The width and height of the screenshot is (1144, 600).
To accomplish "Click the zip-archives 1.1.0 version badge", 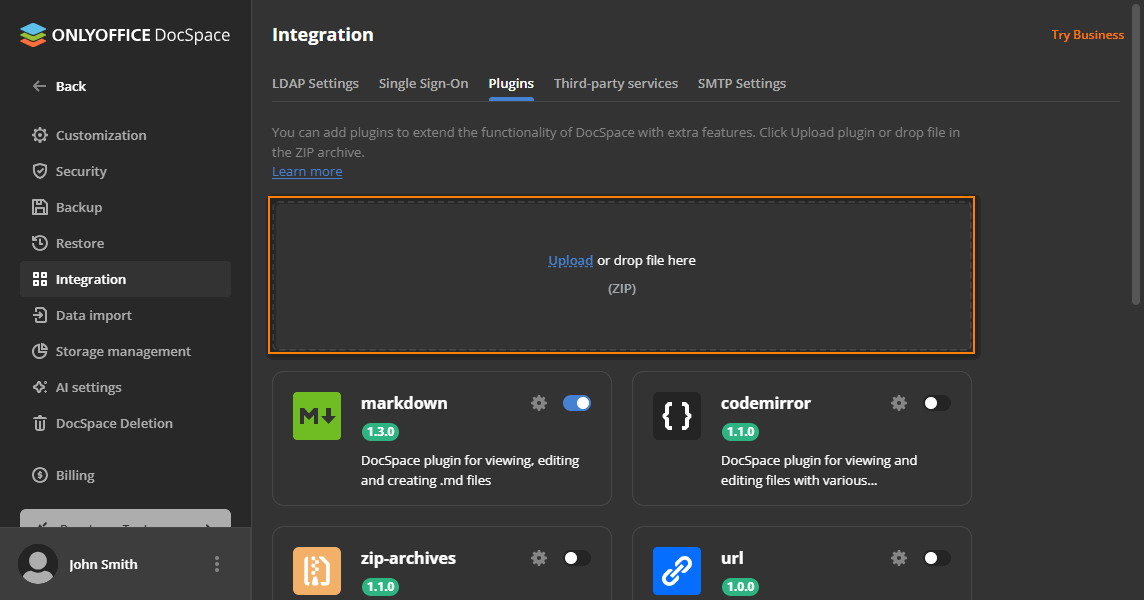I will 380,586.
